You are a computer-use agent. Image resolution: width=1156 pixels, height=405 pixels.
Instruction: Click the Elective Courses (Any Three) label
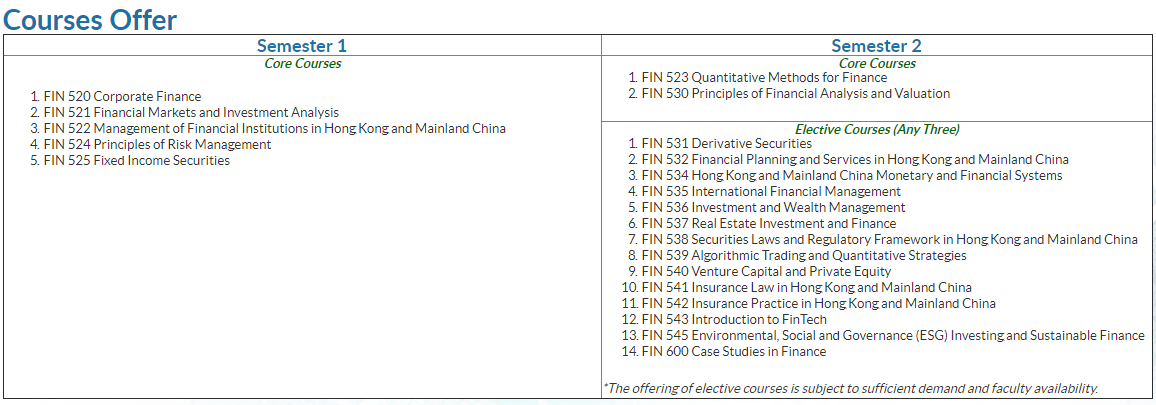pos(876,130)
